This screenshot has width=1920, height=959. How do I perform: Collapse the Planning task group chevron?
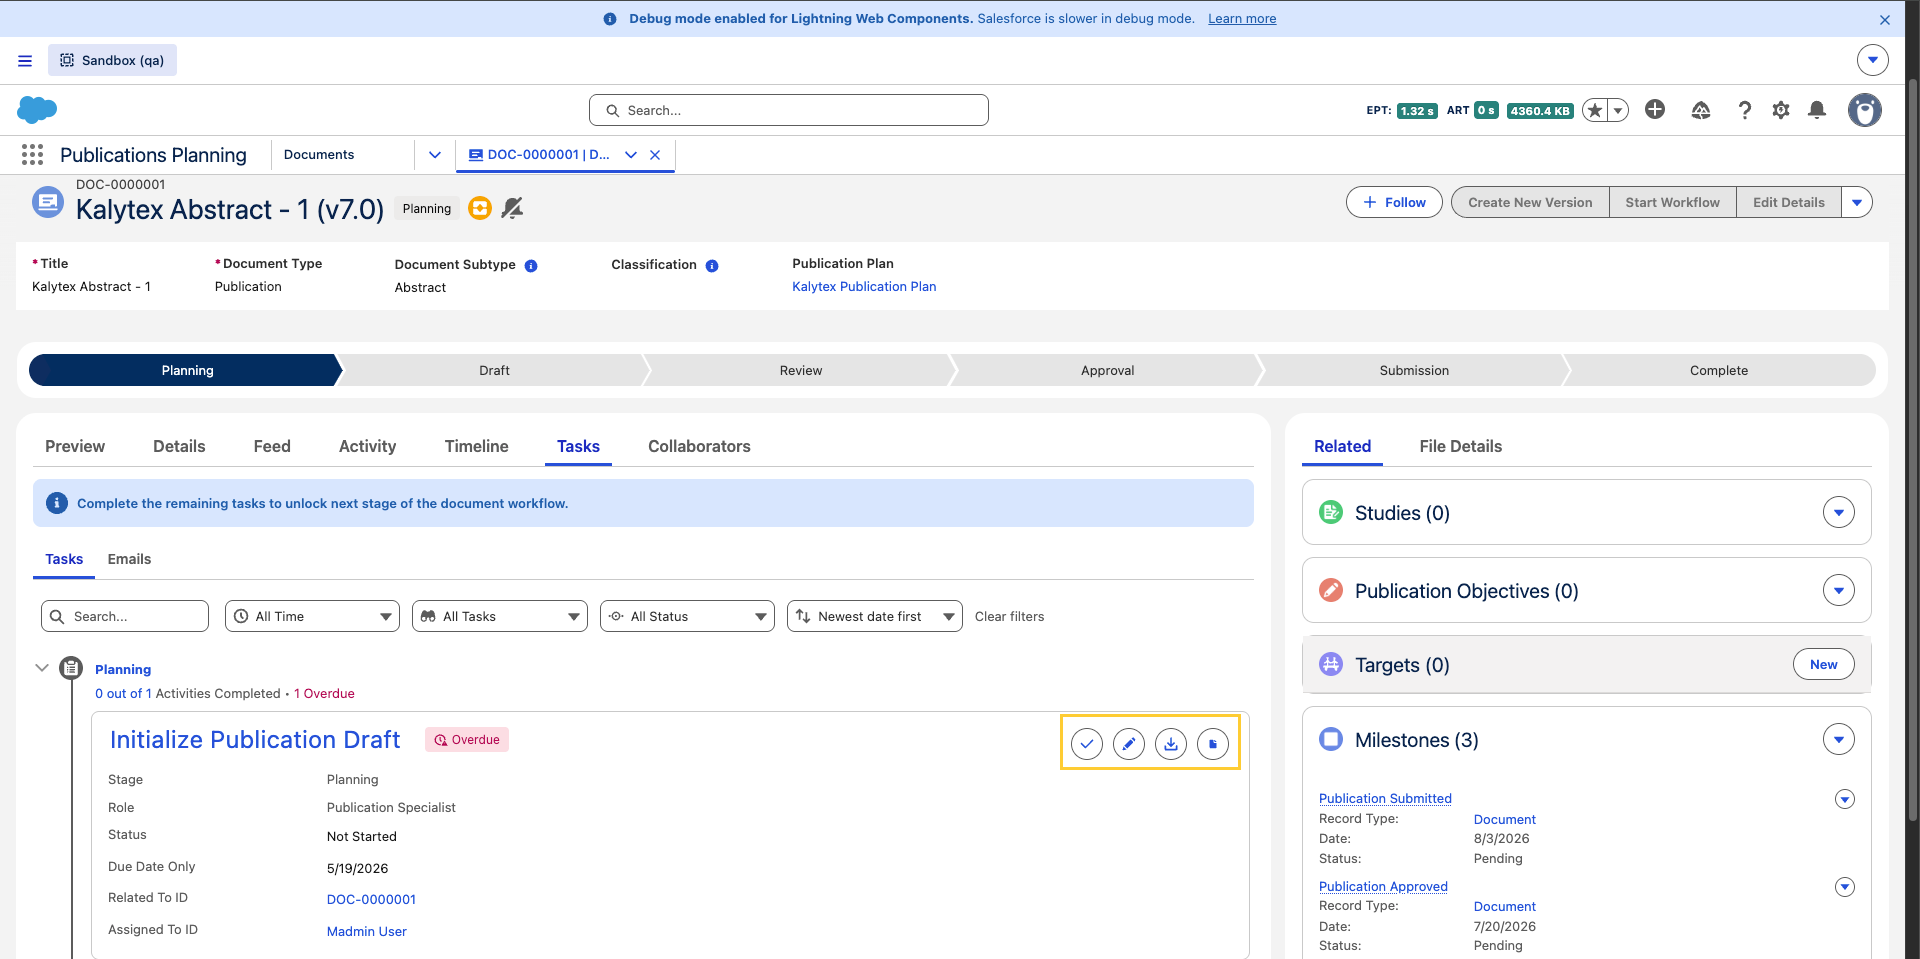pos(42,668)
